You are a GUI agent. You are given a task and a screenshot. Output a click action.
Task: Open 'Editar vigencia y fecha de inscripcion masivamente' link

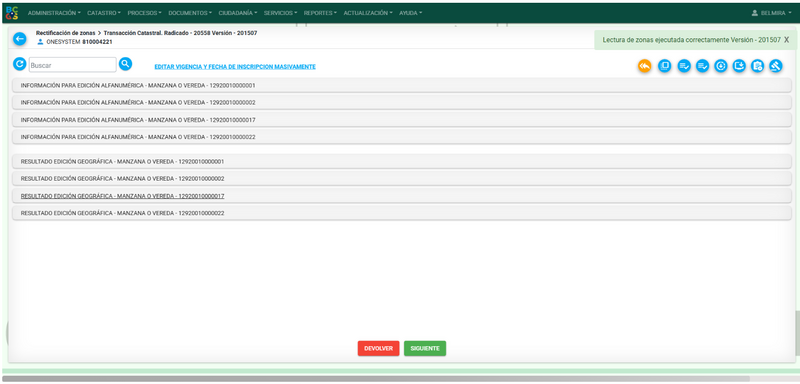click(x=235, y=67)
